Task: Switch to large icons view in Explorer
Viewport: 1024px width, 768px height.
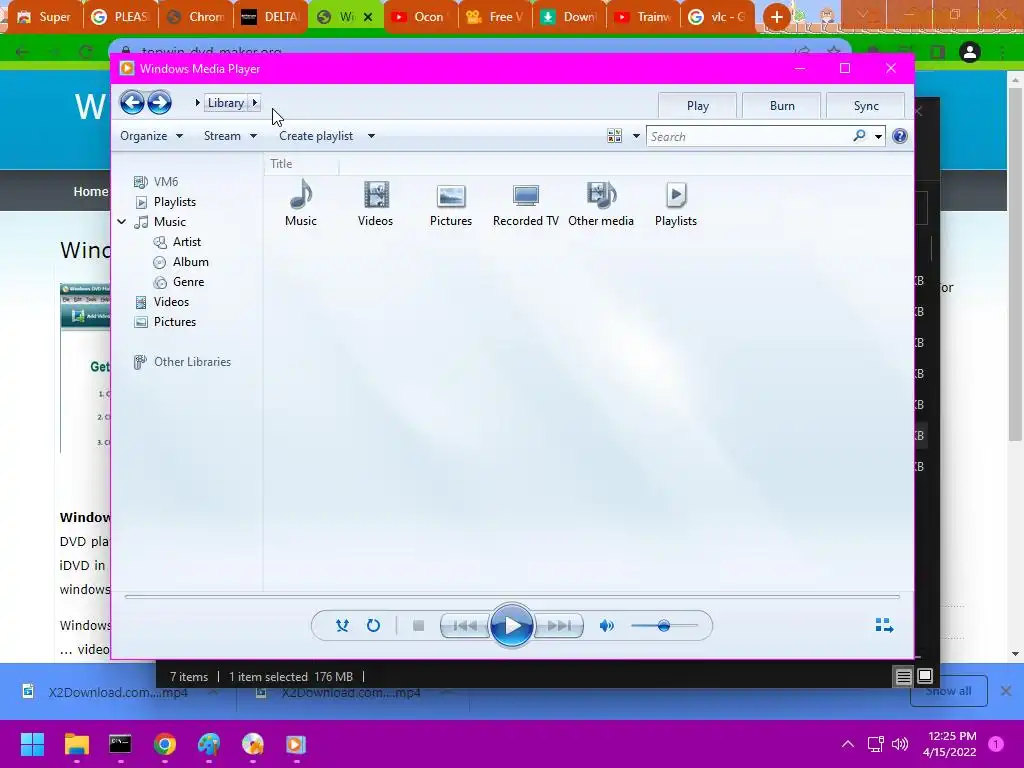Action: pos(925,677)
